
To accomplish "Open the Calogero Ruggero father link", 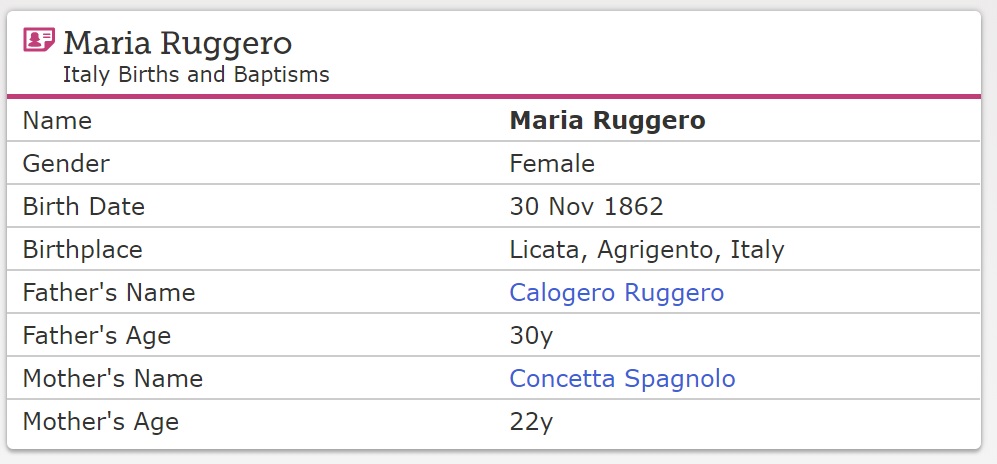I will click(616, 293).
